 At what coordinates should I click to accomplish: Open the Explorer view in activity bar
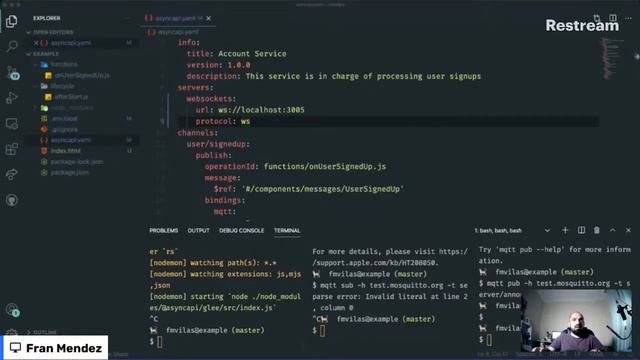point(11,21)
